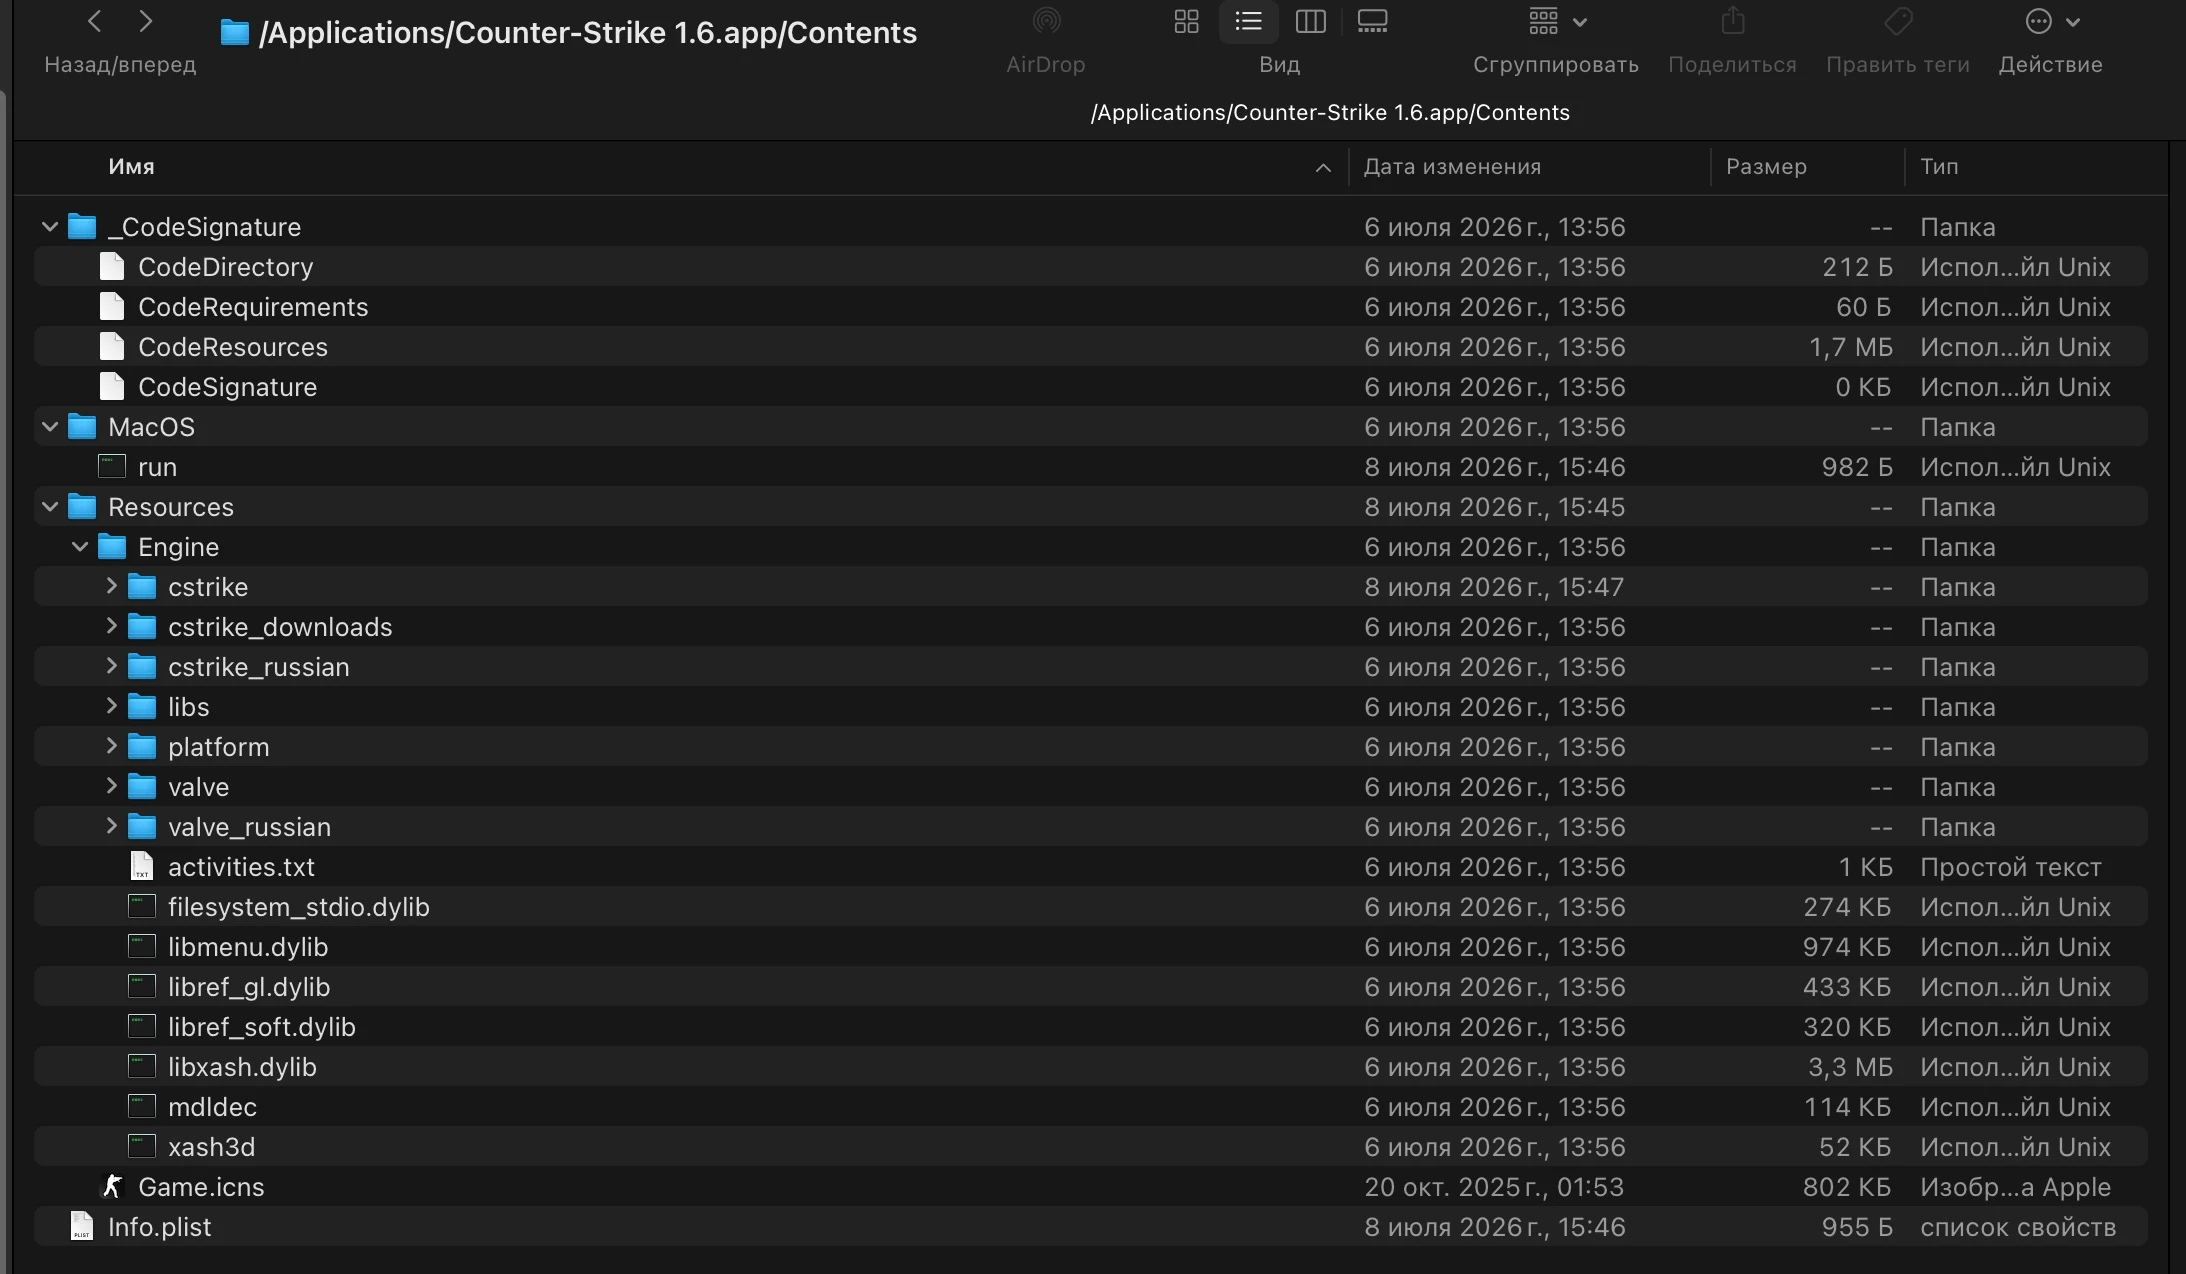
Task: Select the CodeResources file icon
Action: (x=112, y=346)
